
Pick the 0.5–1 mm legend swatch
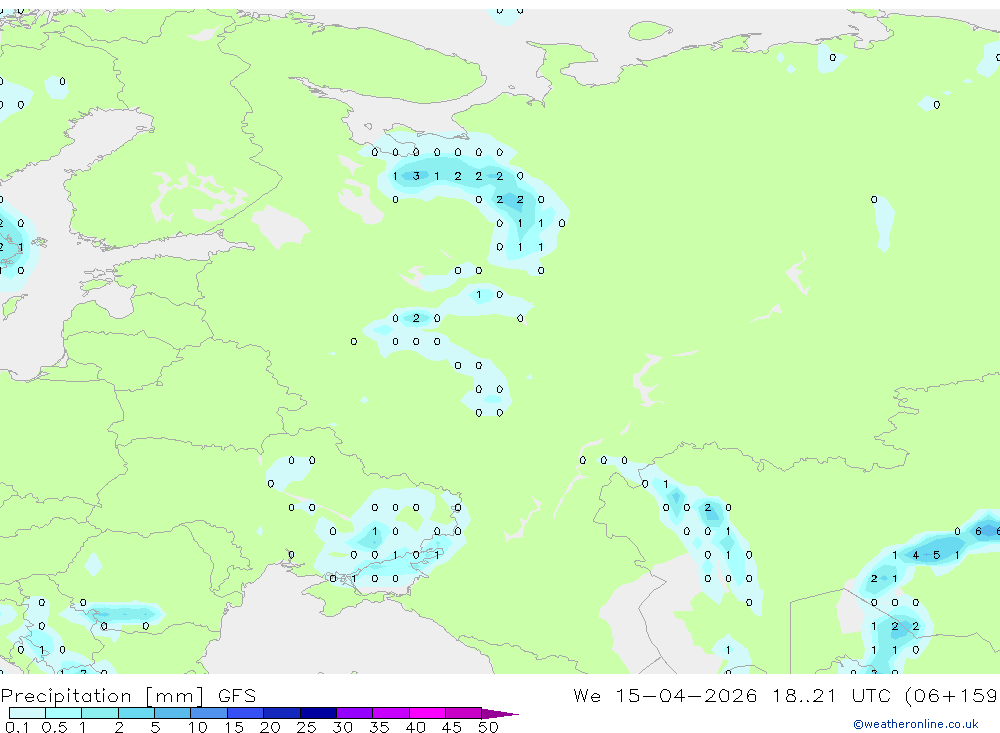click(63, 713)
